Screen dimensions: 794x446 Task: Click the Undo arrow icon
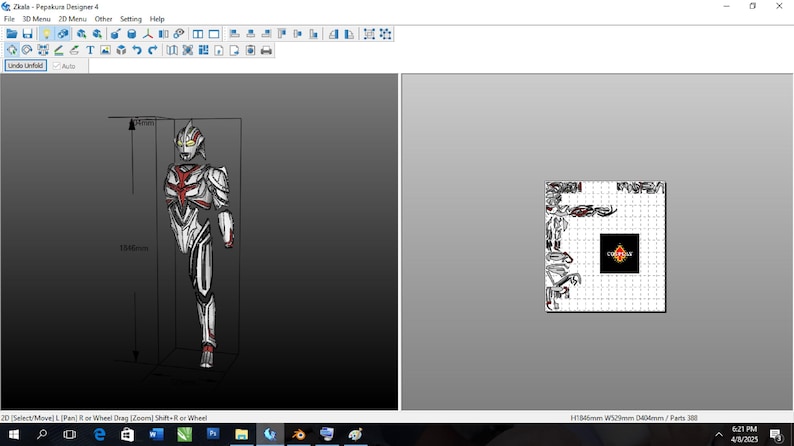click(137, 50)
